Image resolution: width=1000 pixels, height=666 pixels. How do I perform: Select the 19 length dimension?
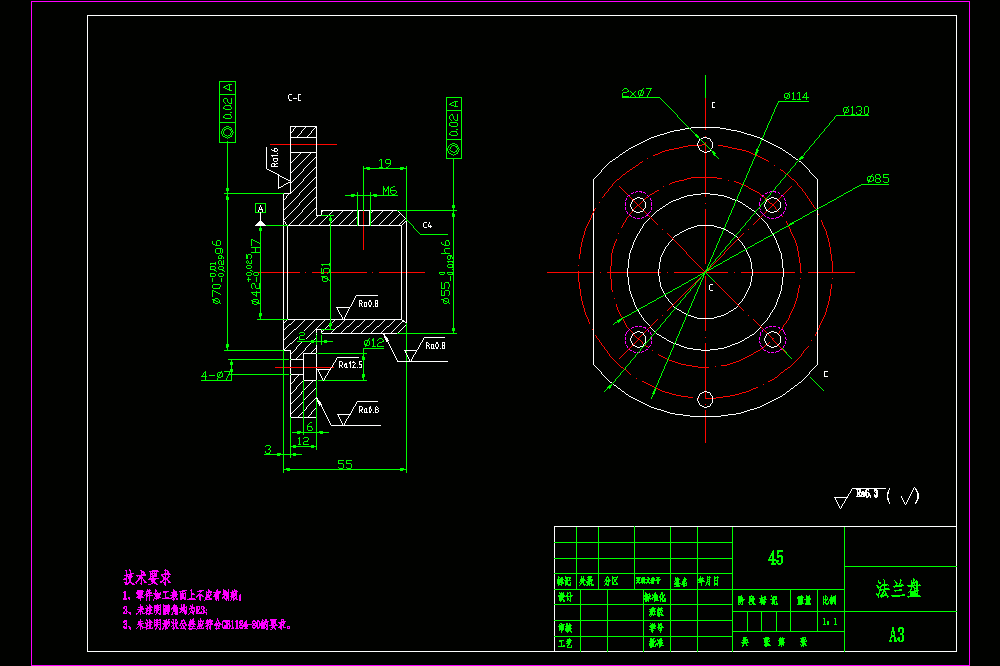pos(385,163)
